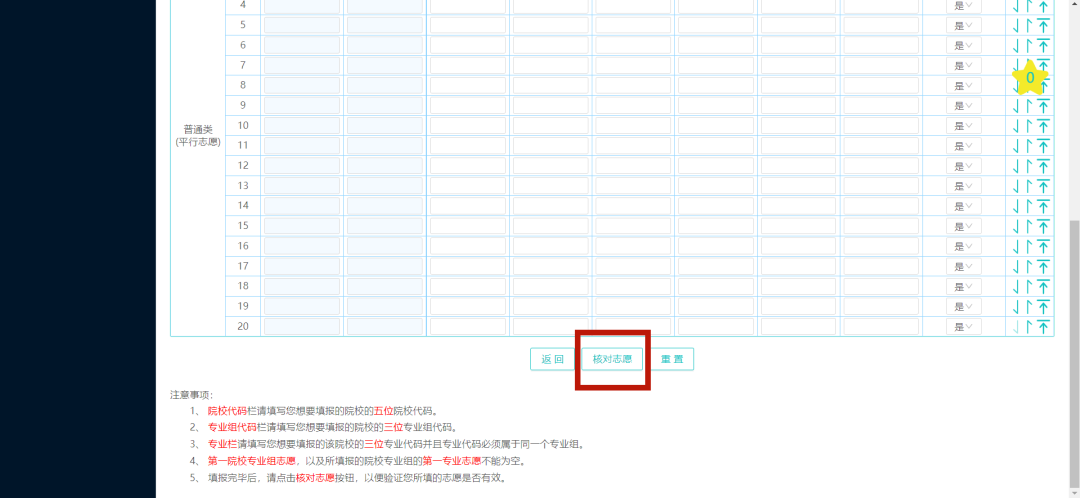Expand the 是 dropdown in row 20
This screenshot has height=498, width=1080.
[x=964, y=327]
